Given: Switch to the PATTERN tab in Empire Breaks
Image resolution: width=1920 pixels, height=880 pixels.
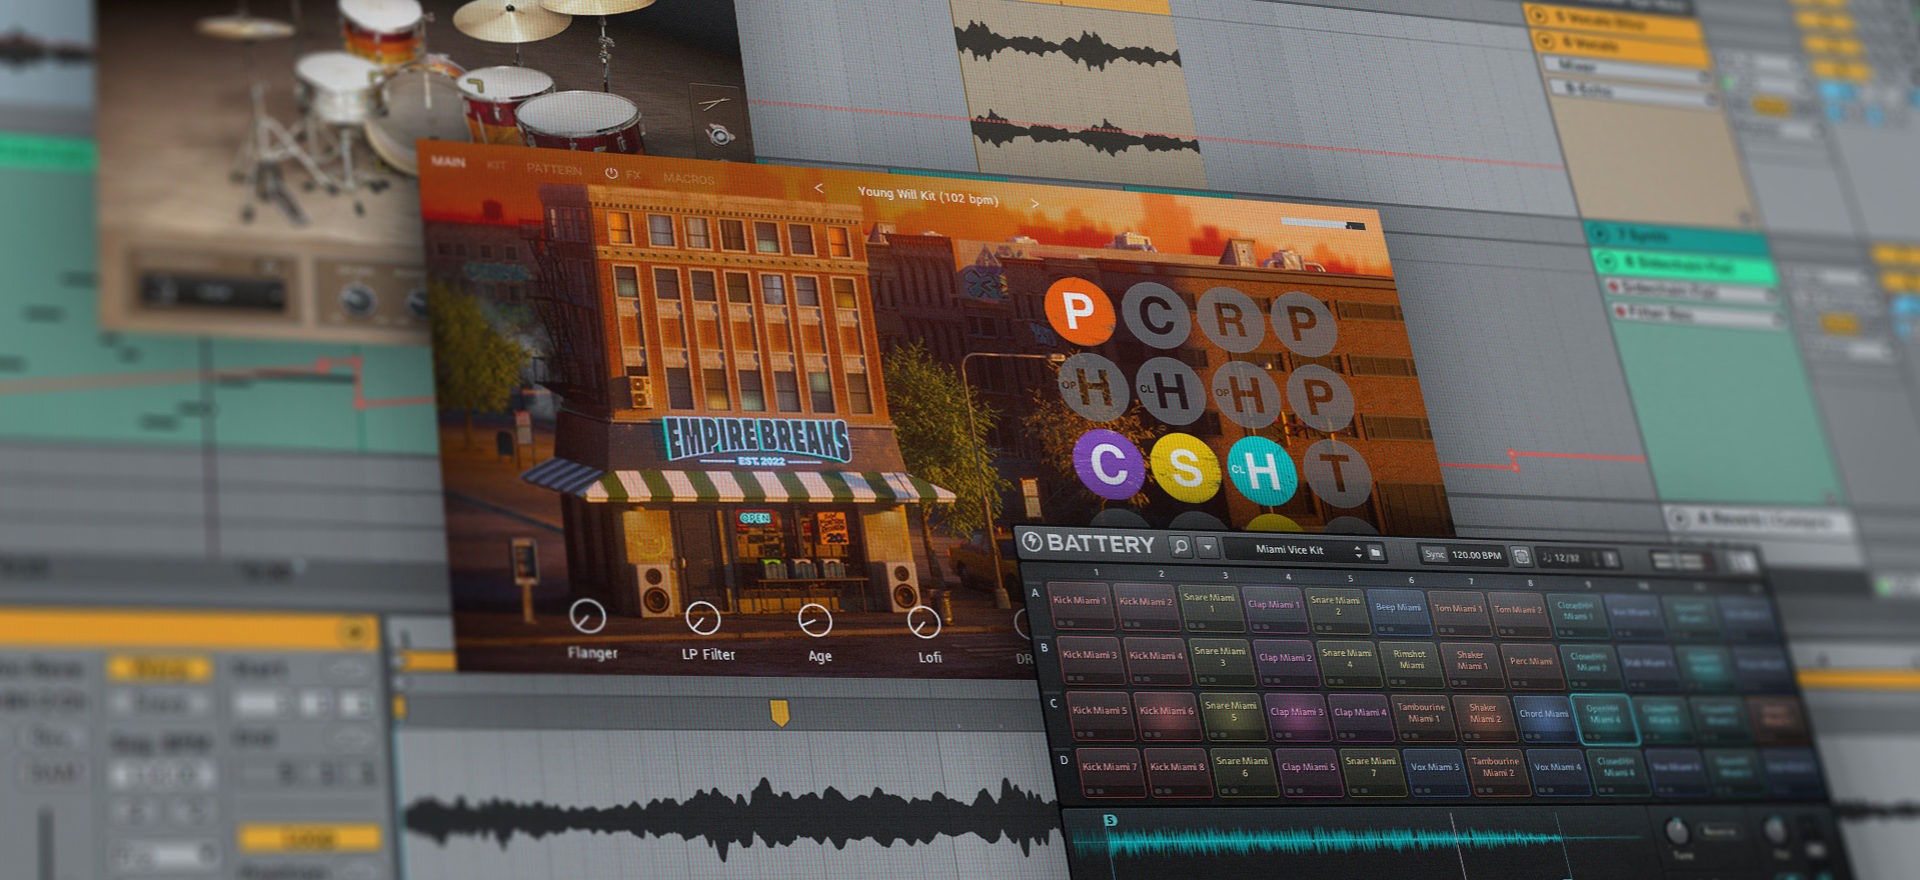Looking at the screenshot, I should pos(554,169).
